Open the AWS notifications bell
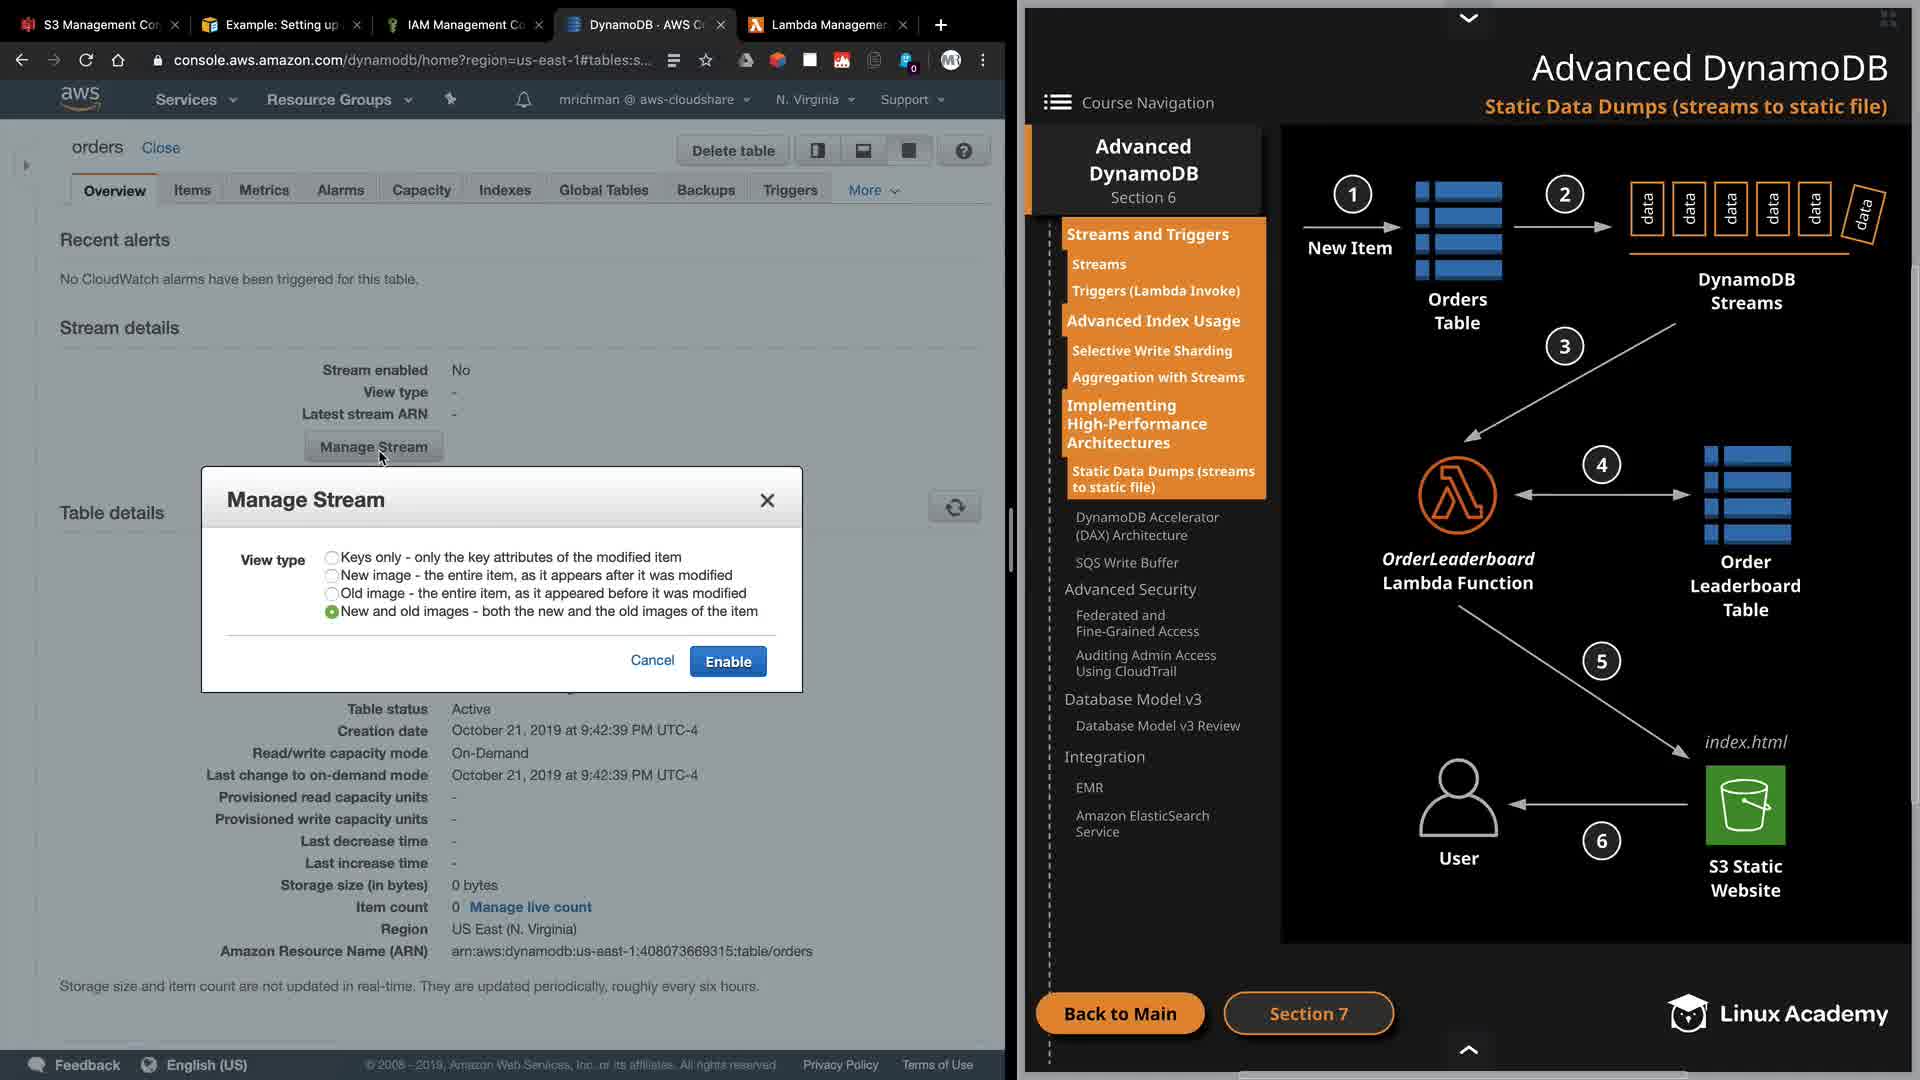Image resolution: width=1920 pixels, height=1080 pixels. 523,100
